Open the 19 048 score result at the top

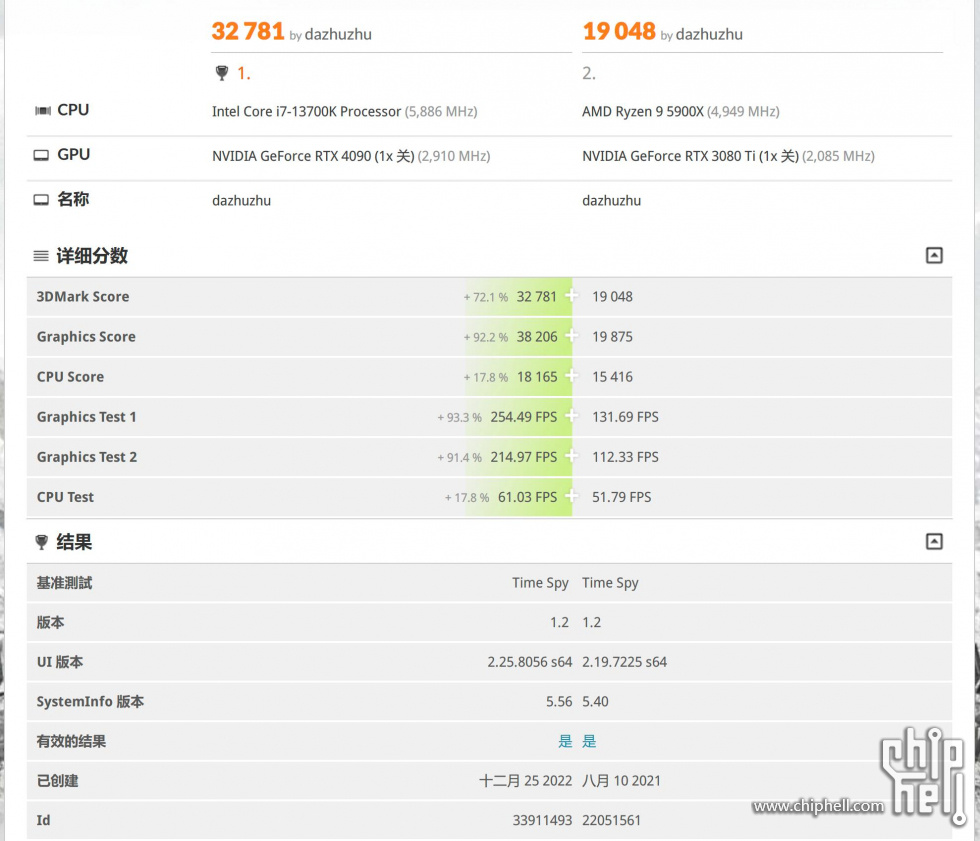[x=619, y=31]
